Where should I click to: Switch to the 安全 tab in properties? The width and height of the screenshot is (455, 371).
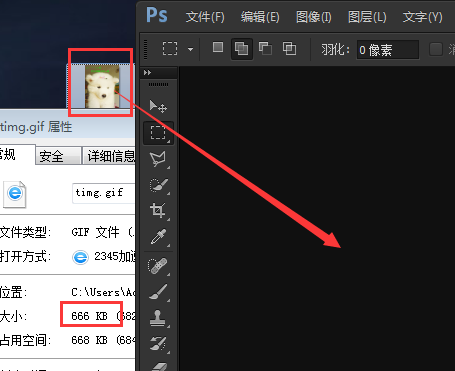tap(58, 156)
